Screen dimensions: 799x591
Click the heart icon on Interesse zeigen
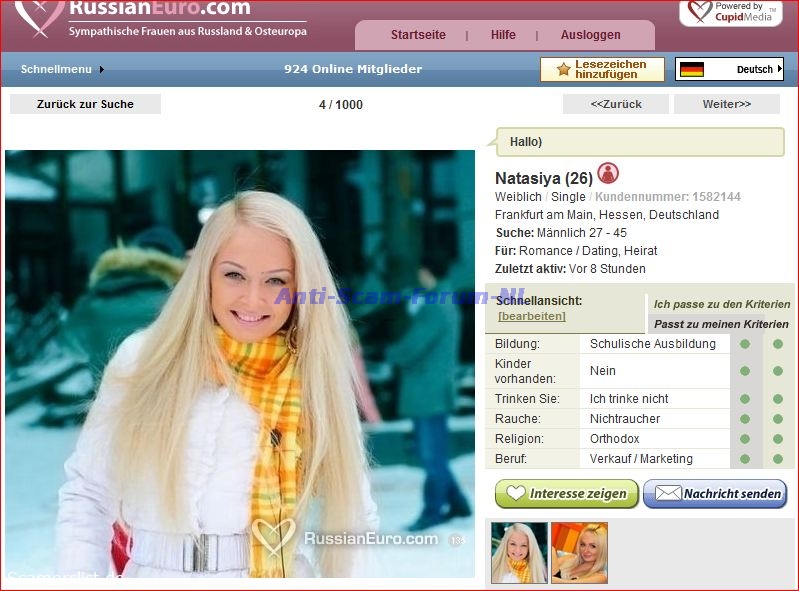[516, 493]
